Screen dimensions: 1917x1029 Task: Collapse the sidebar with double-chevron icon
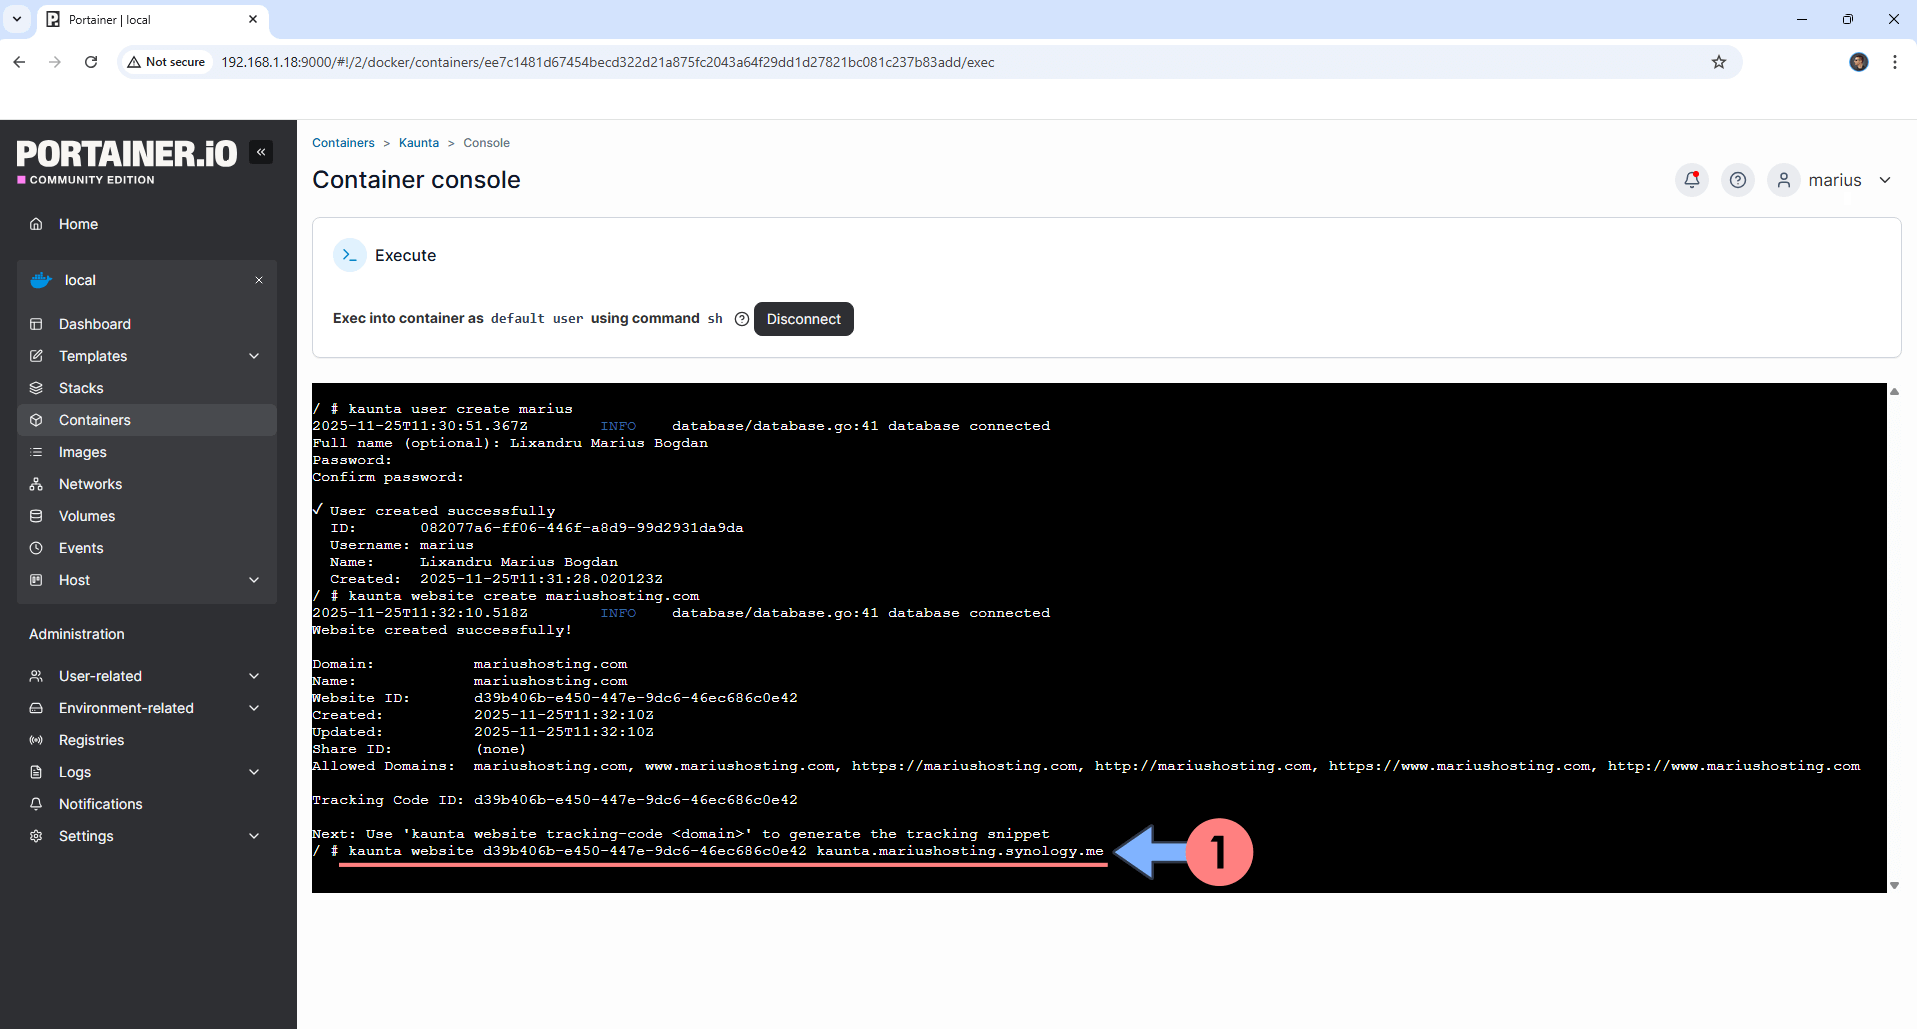coord(261,152)
